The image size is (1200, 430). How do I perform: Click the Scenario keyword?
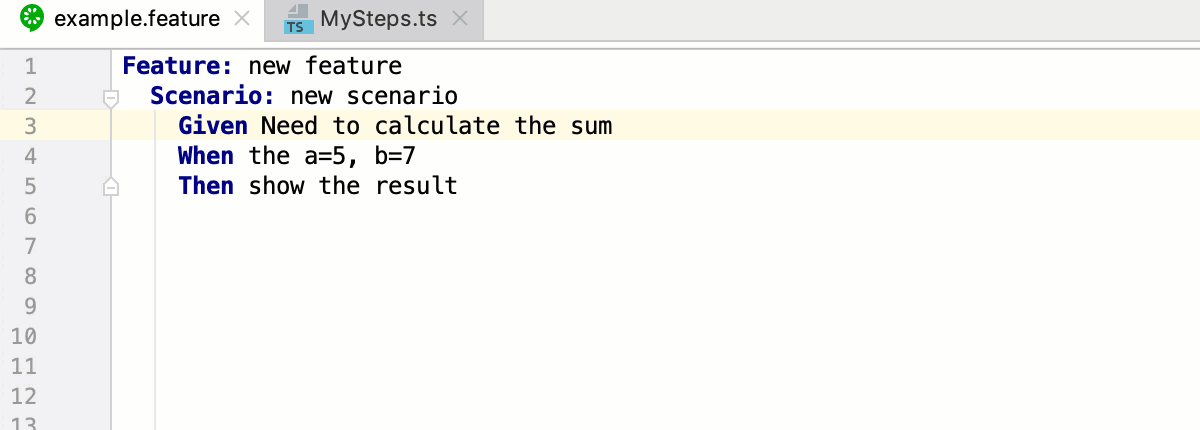(213, 97)
